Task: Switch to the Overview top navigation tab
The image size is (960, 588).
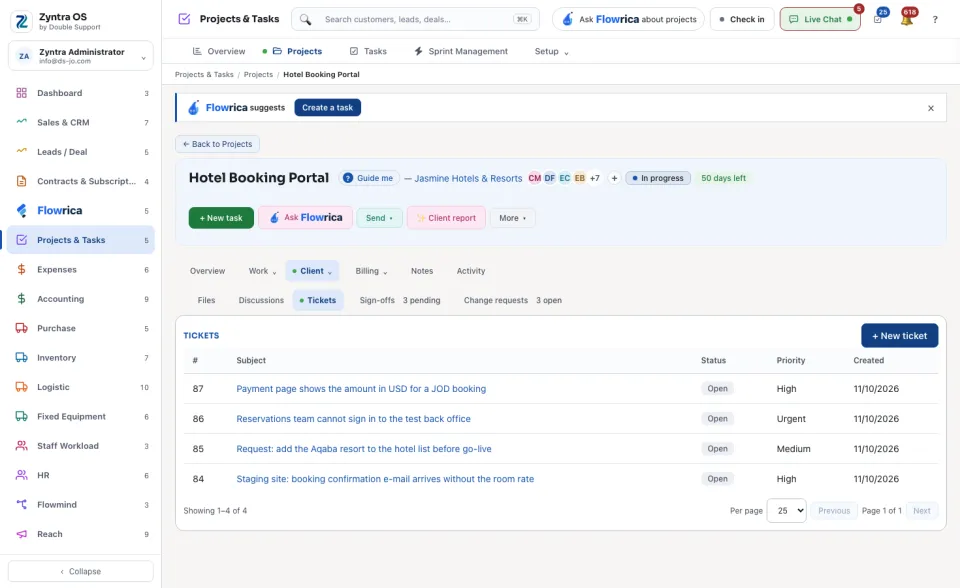Action: pos(219,51)
